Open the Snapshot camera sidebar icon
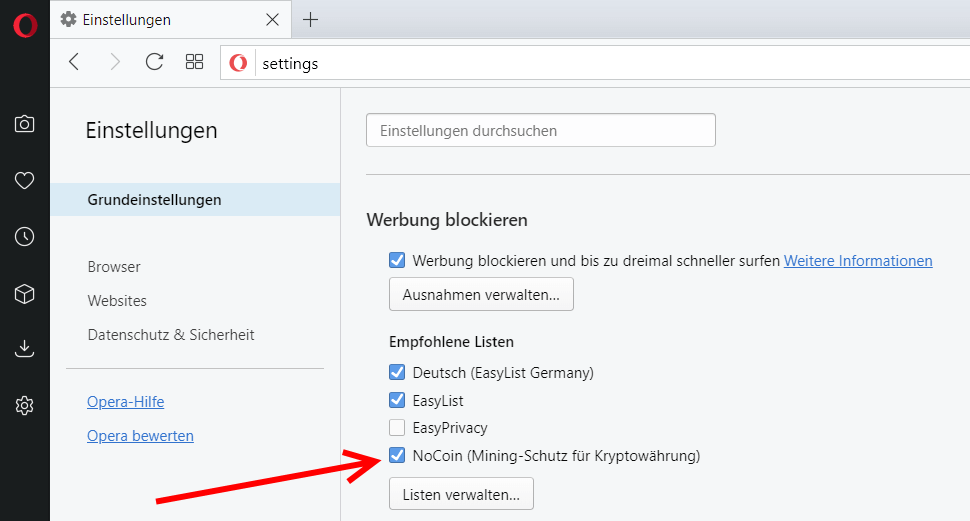 pyautogui.click(x=25, y=124)
